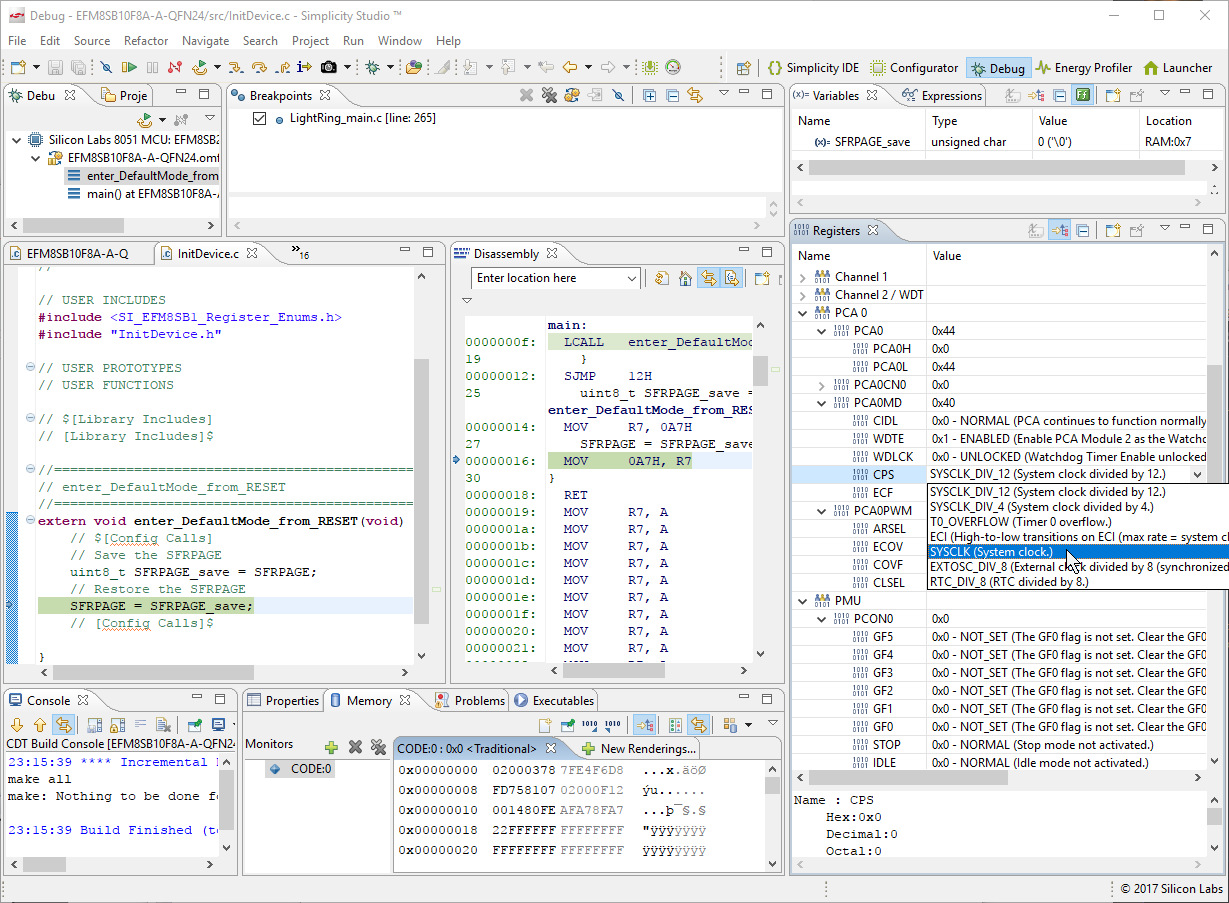The width and height of the screenshot is (1229, 903).
Task: Open the Refactor menu
Action: pyautogui.click(x=146, y=41)
